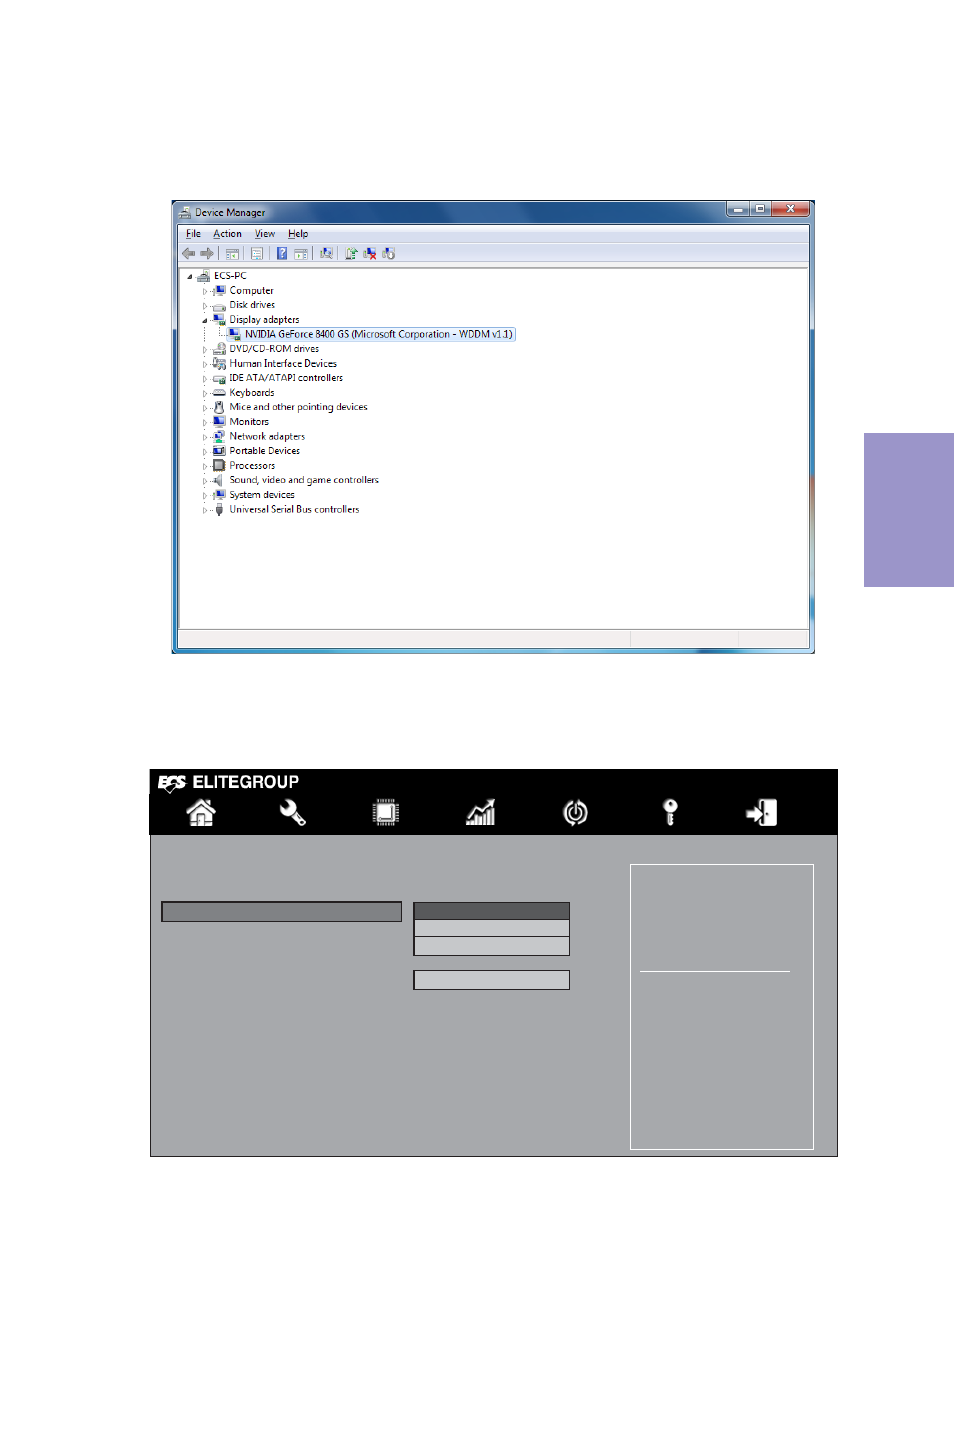Click the Update Driver Software toolbar icon
954x1431 pixels.
(x=351, y=254)
